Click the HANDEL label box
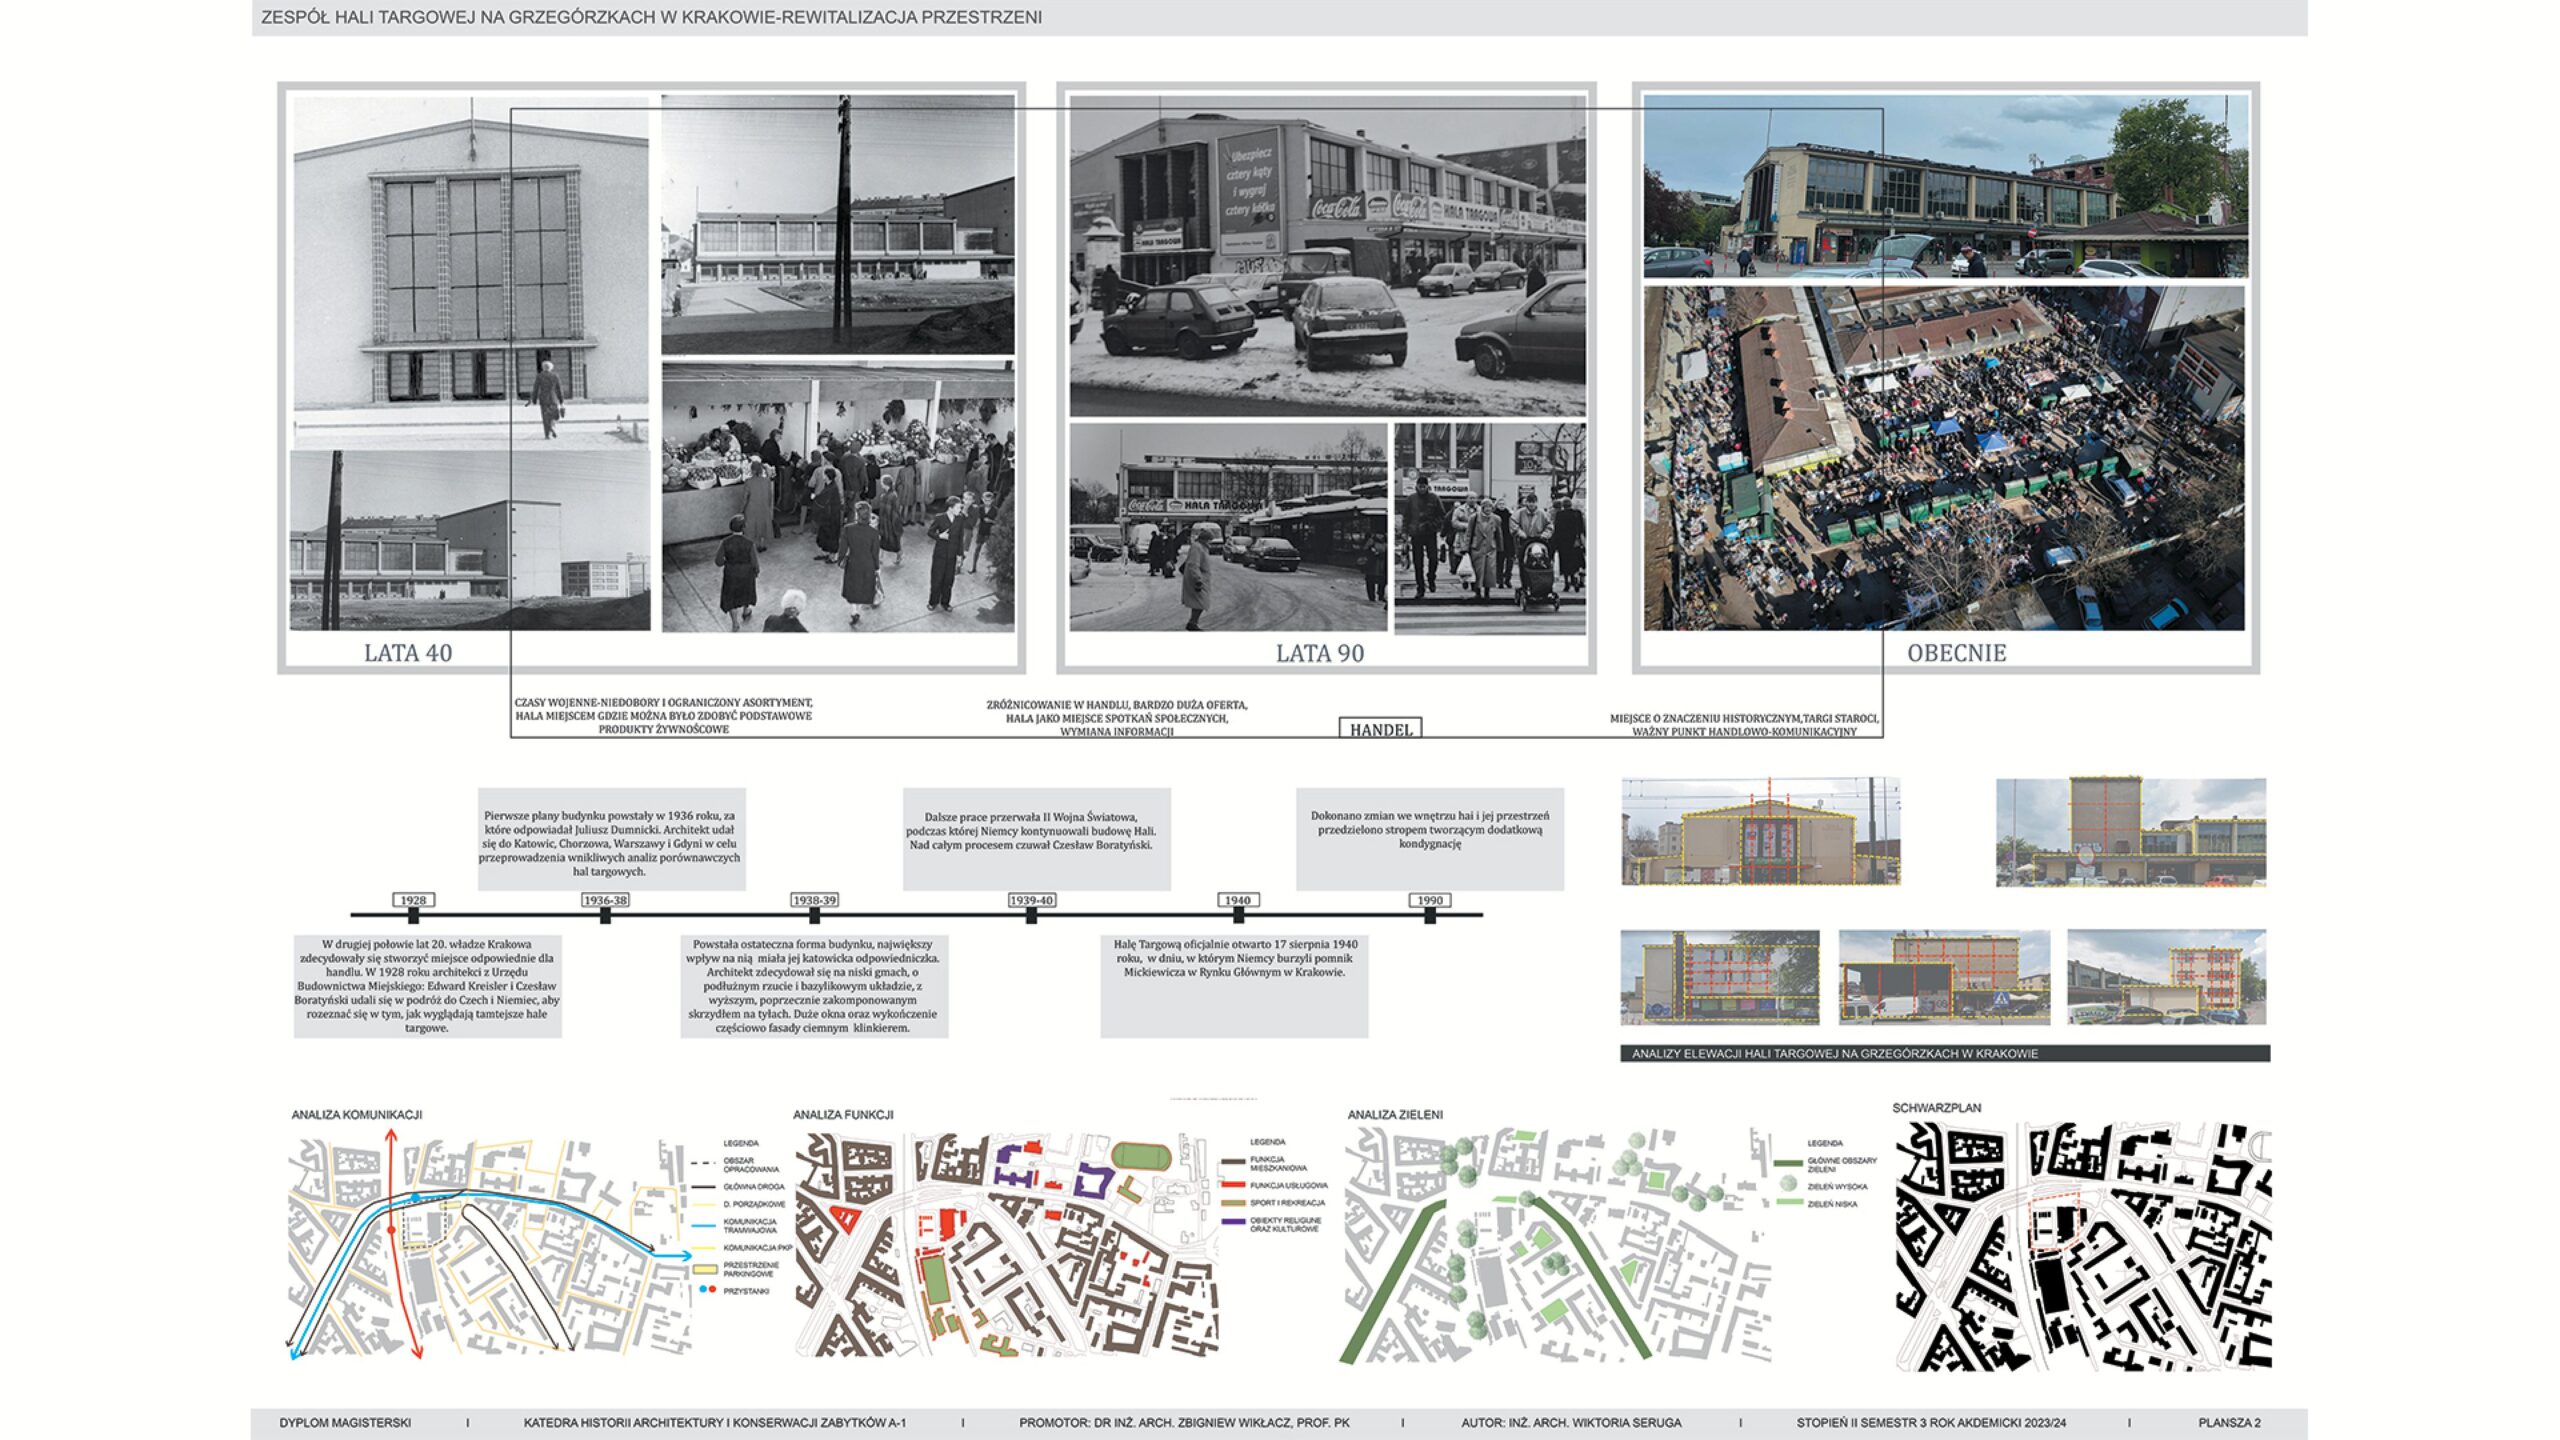 [1380, 729]
